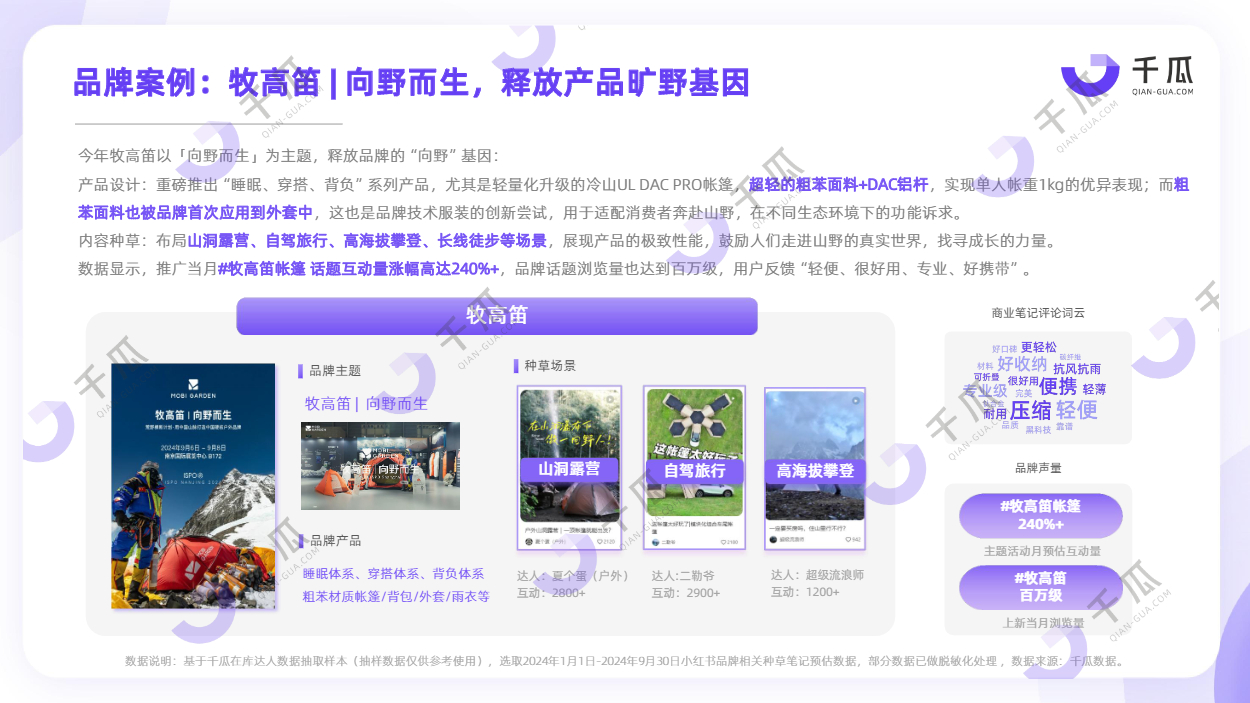Click the 山洞露营 purple label
This screenshot has width=1250, height=703.
pos(569,470)
